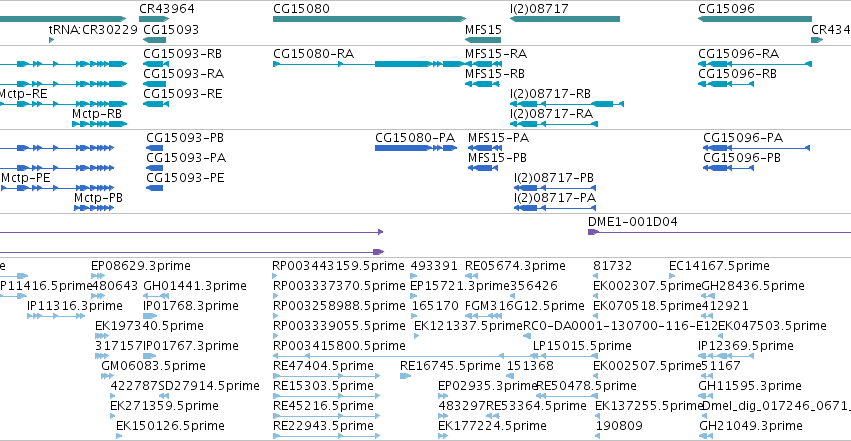Image resolution: width=851 pixels, height=441 pixels.
Task: Select EST GH21049.3prime
Action: [x=751, y=426]
